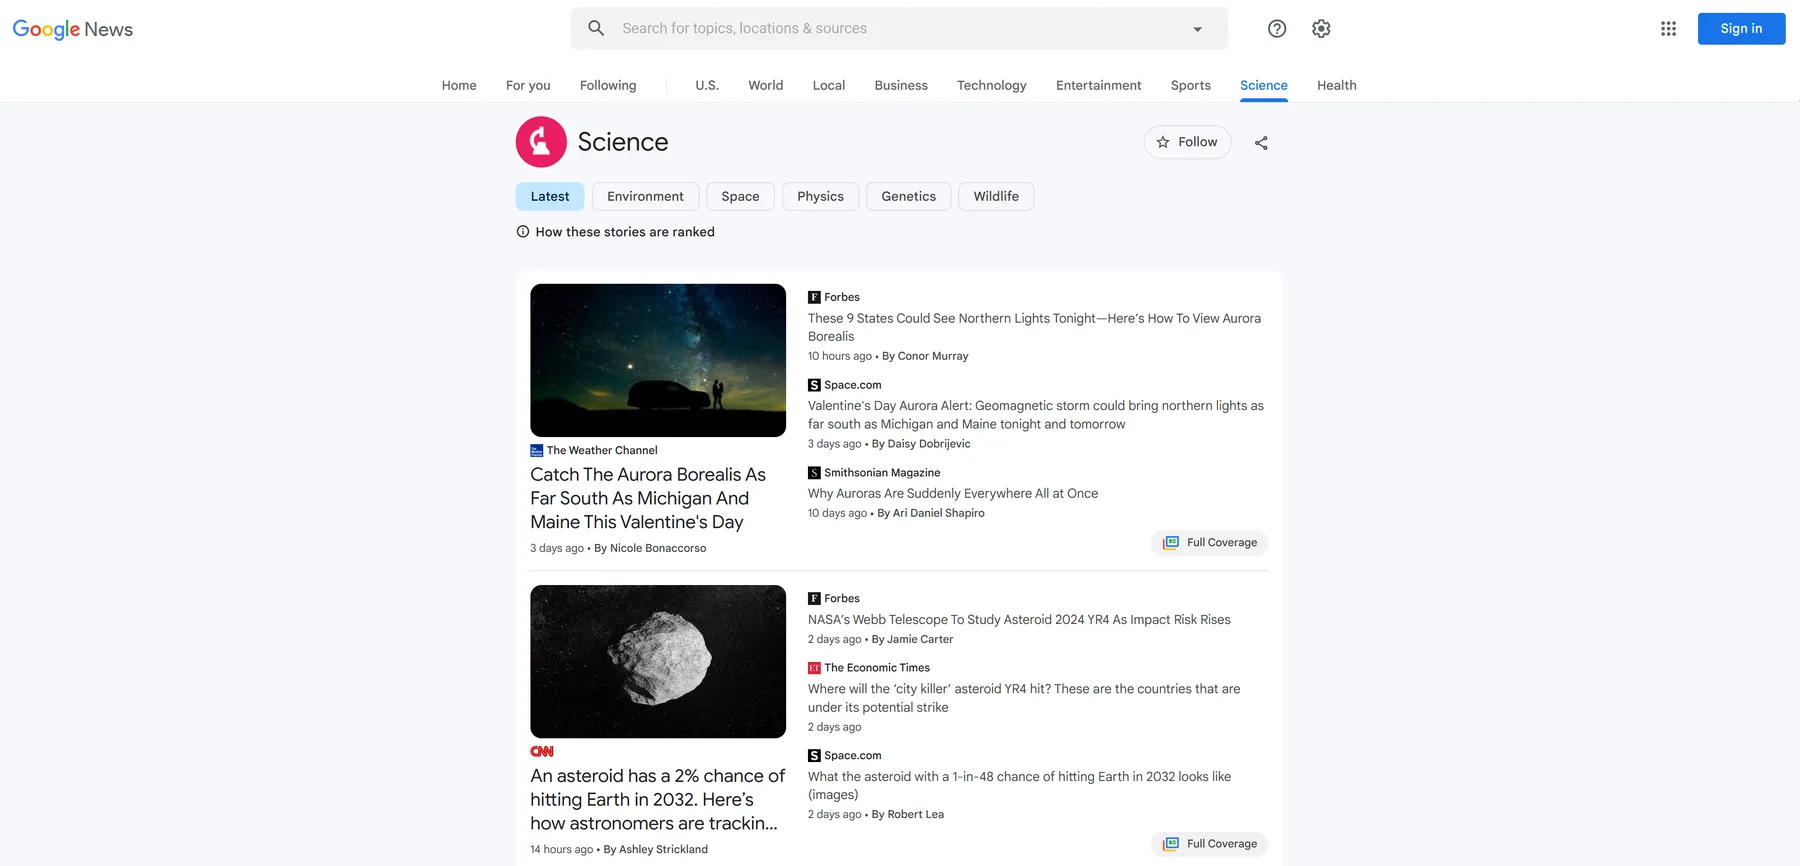The image size is (1800, 866).
Task: Click Space.com icon above 1-in-48 asteroid story
Action: coord(814,756)
